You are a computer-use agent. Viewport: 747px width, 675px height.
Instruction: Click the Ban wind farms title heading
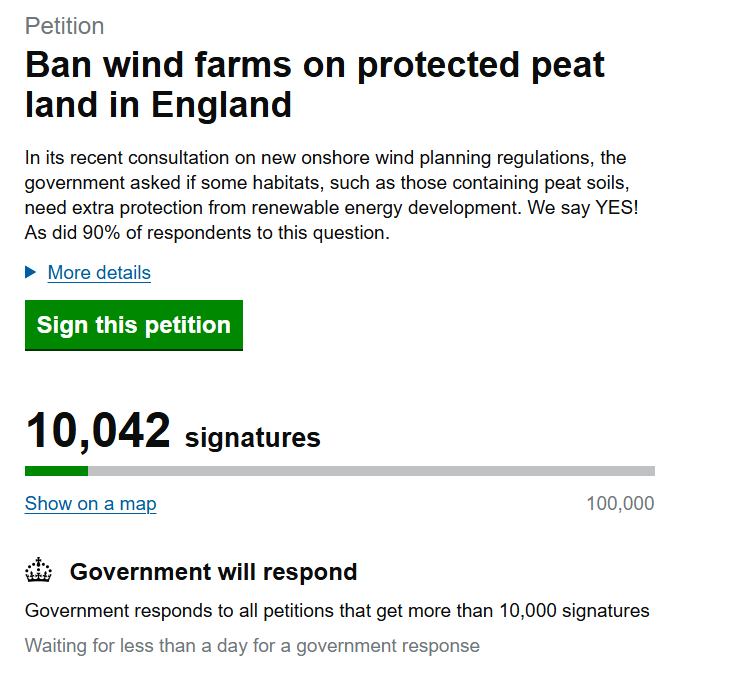[314, 65]
